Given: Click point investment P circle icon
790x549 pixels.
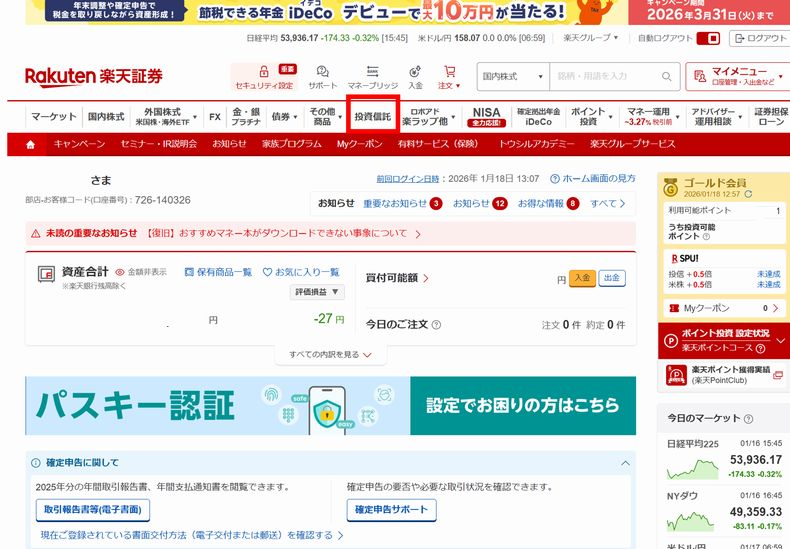Looking at the screenshot, I should [671, 341].
